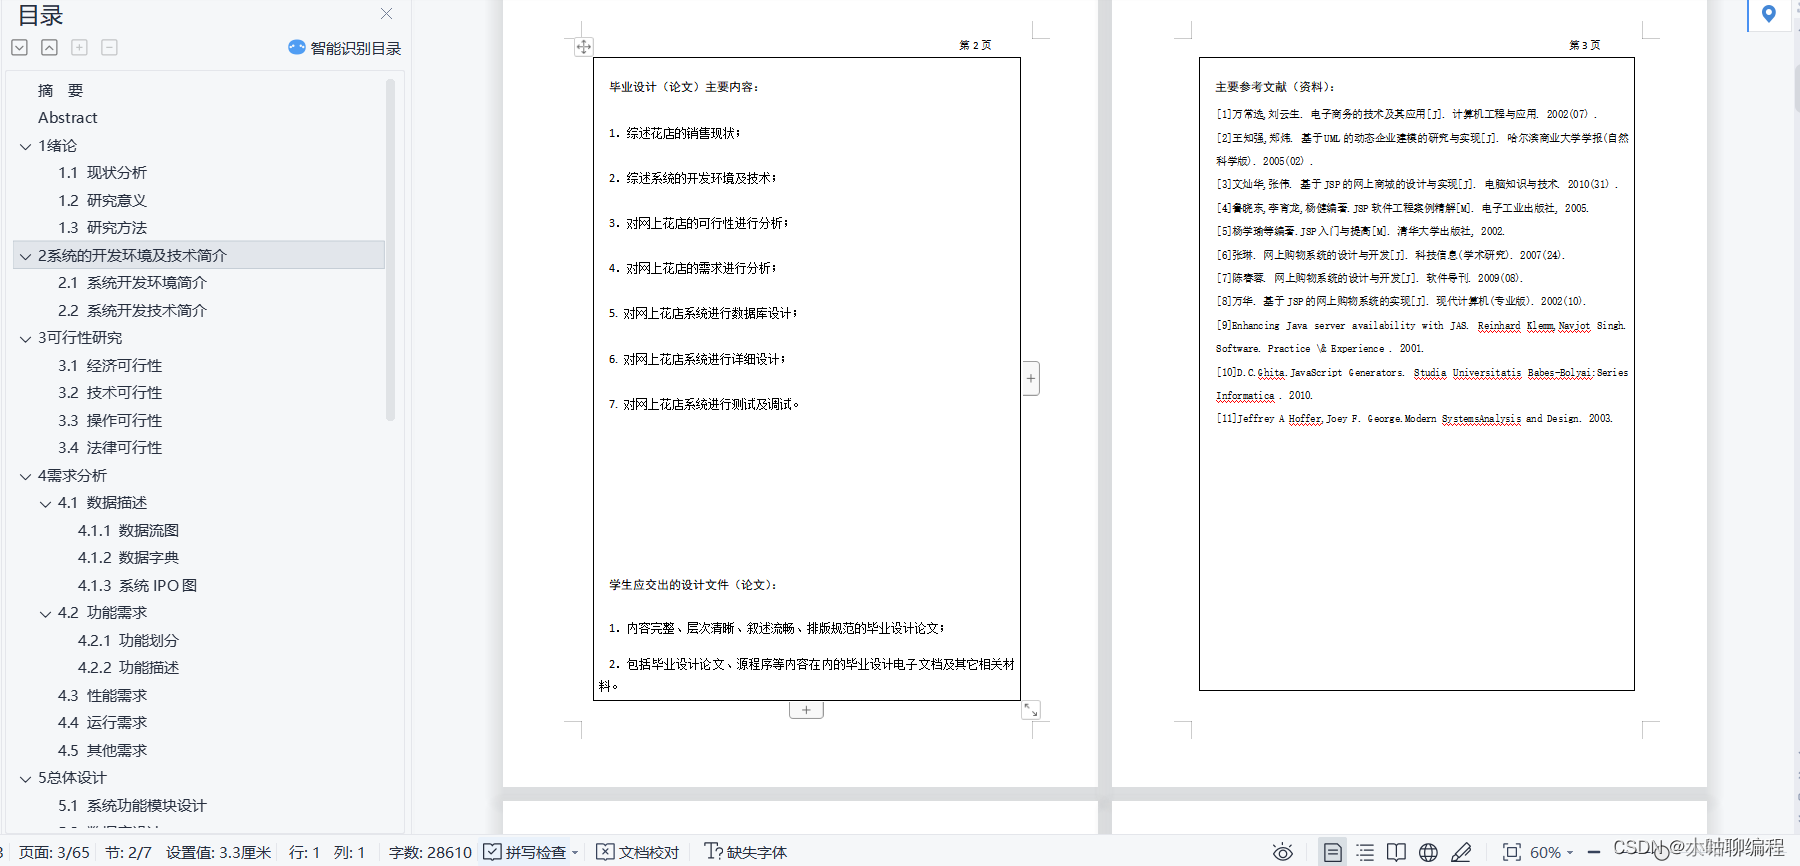Open 4.1.3 系统 IPO 图 heading

pos(137,585)
